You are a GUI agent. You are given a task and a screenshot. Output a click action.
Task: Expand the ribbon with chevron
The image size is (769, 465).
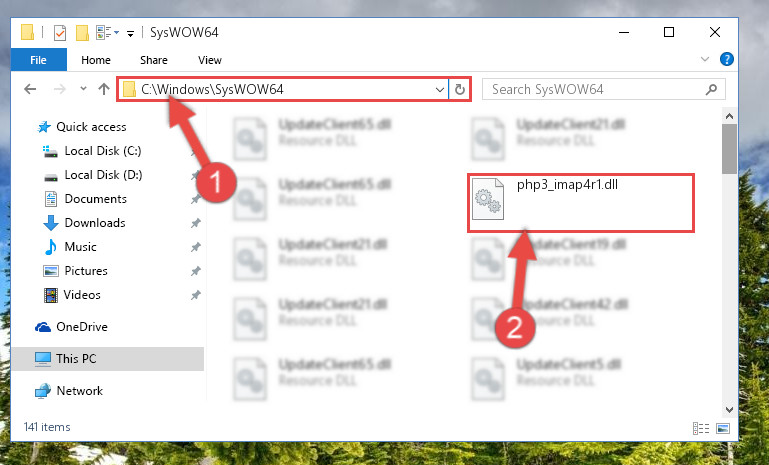pyautogui.click(x=705, y=59)
